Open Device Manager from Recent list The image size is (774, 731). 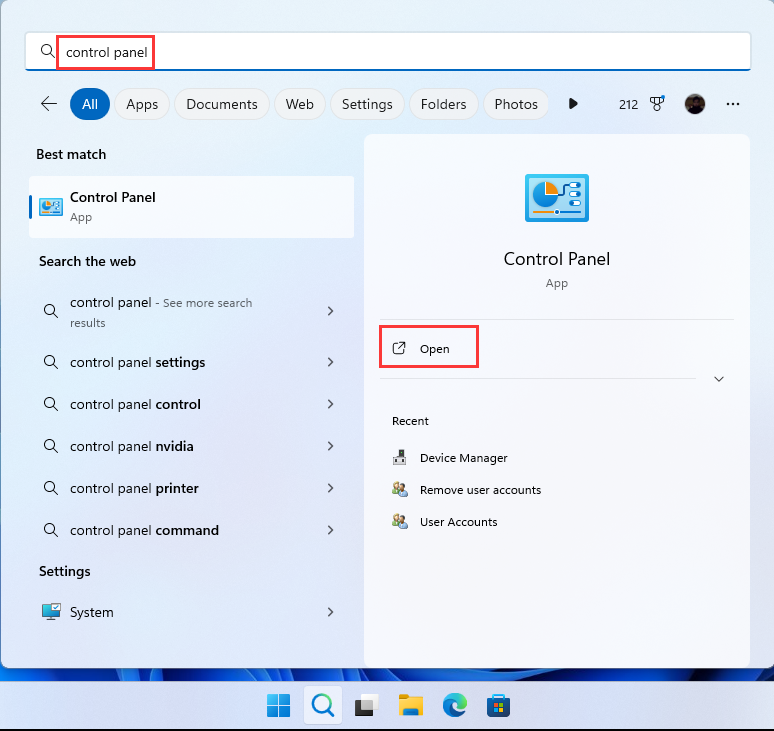click(464, 458)
